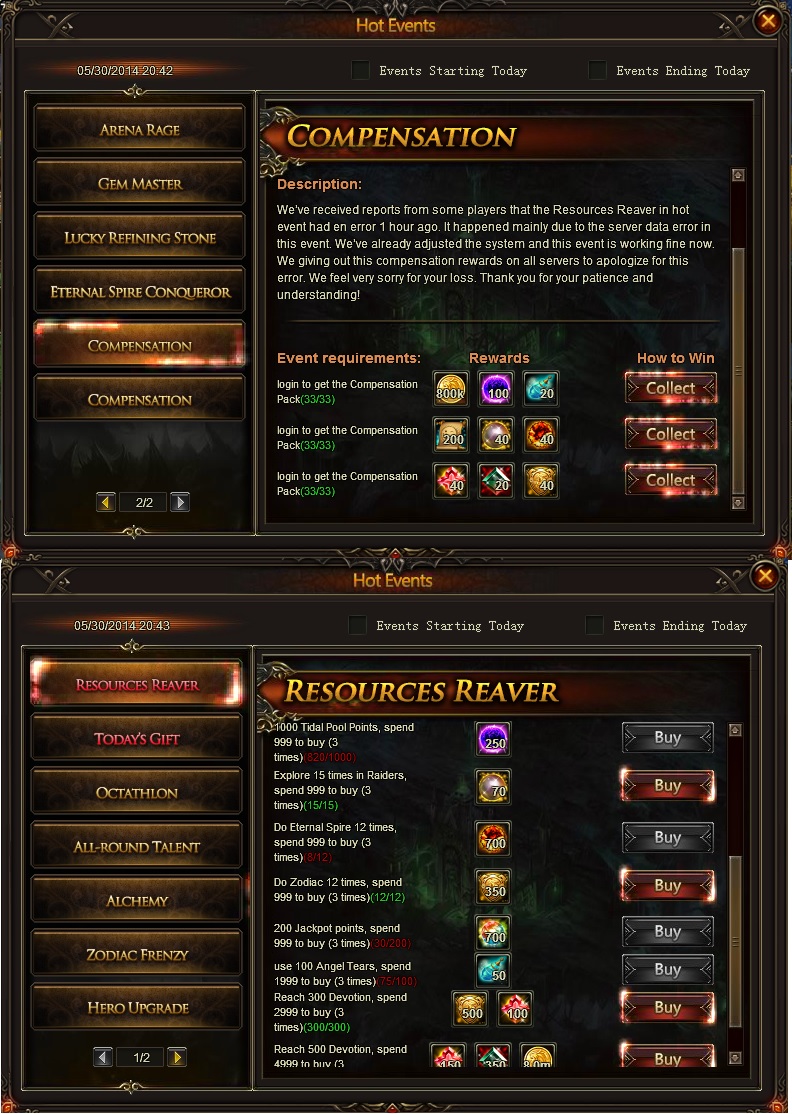
Task: Select the scroll 200 reward icon
Action: (451, 435)
